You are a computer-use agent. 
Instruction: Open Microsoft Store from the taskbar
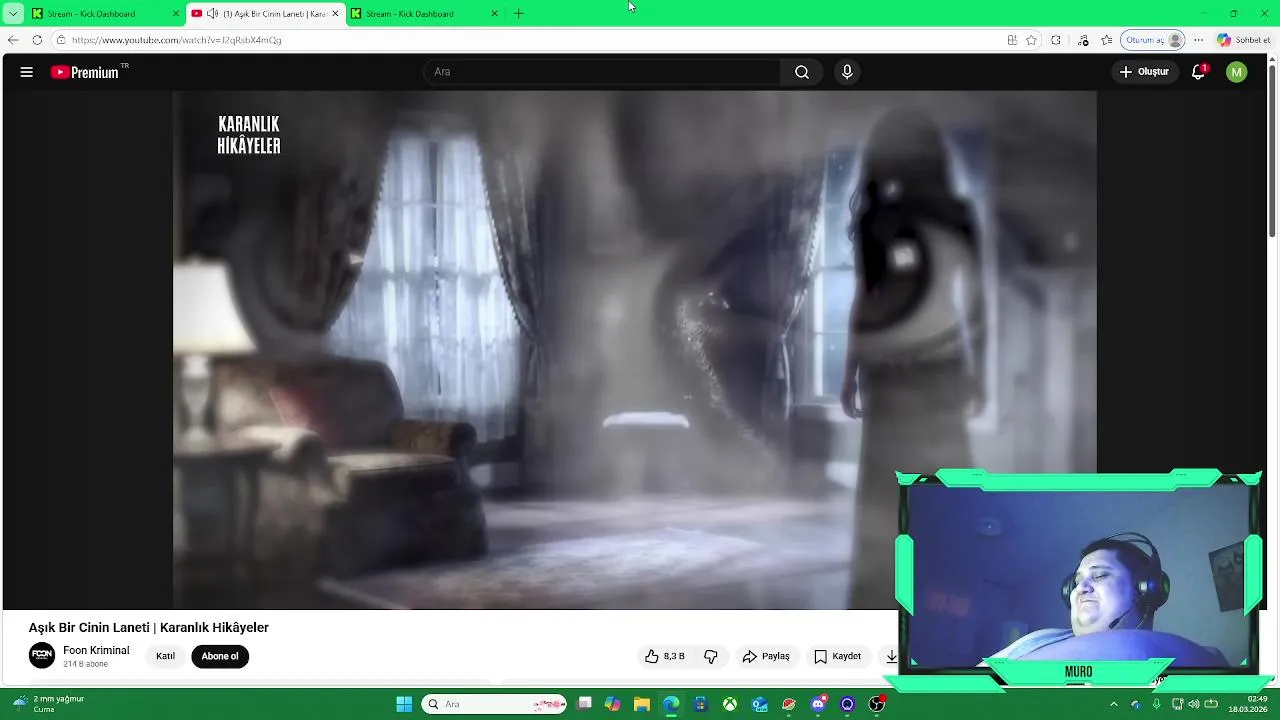[x=700, y=704]
